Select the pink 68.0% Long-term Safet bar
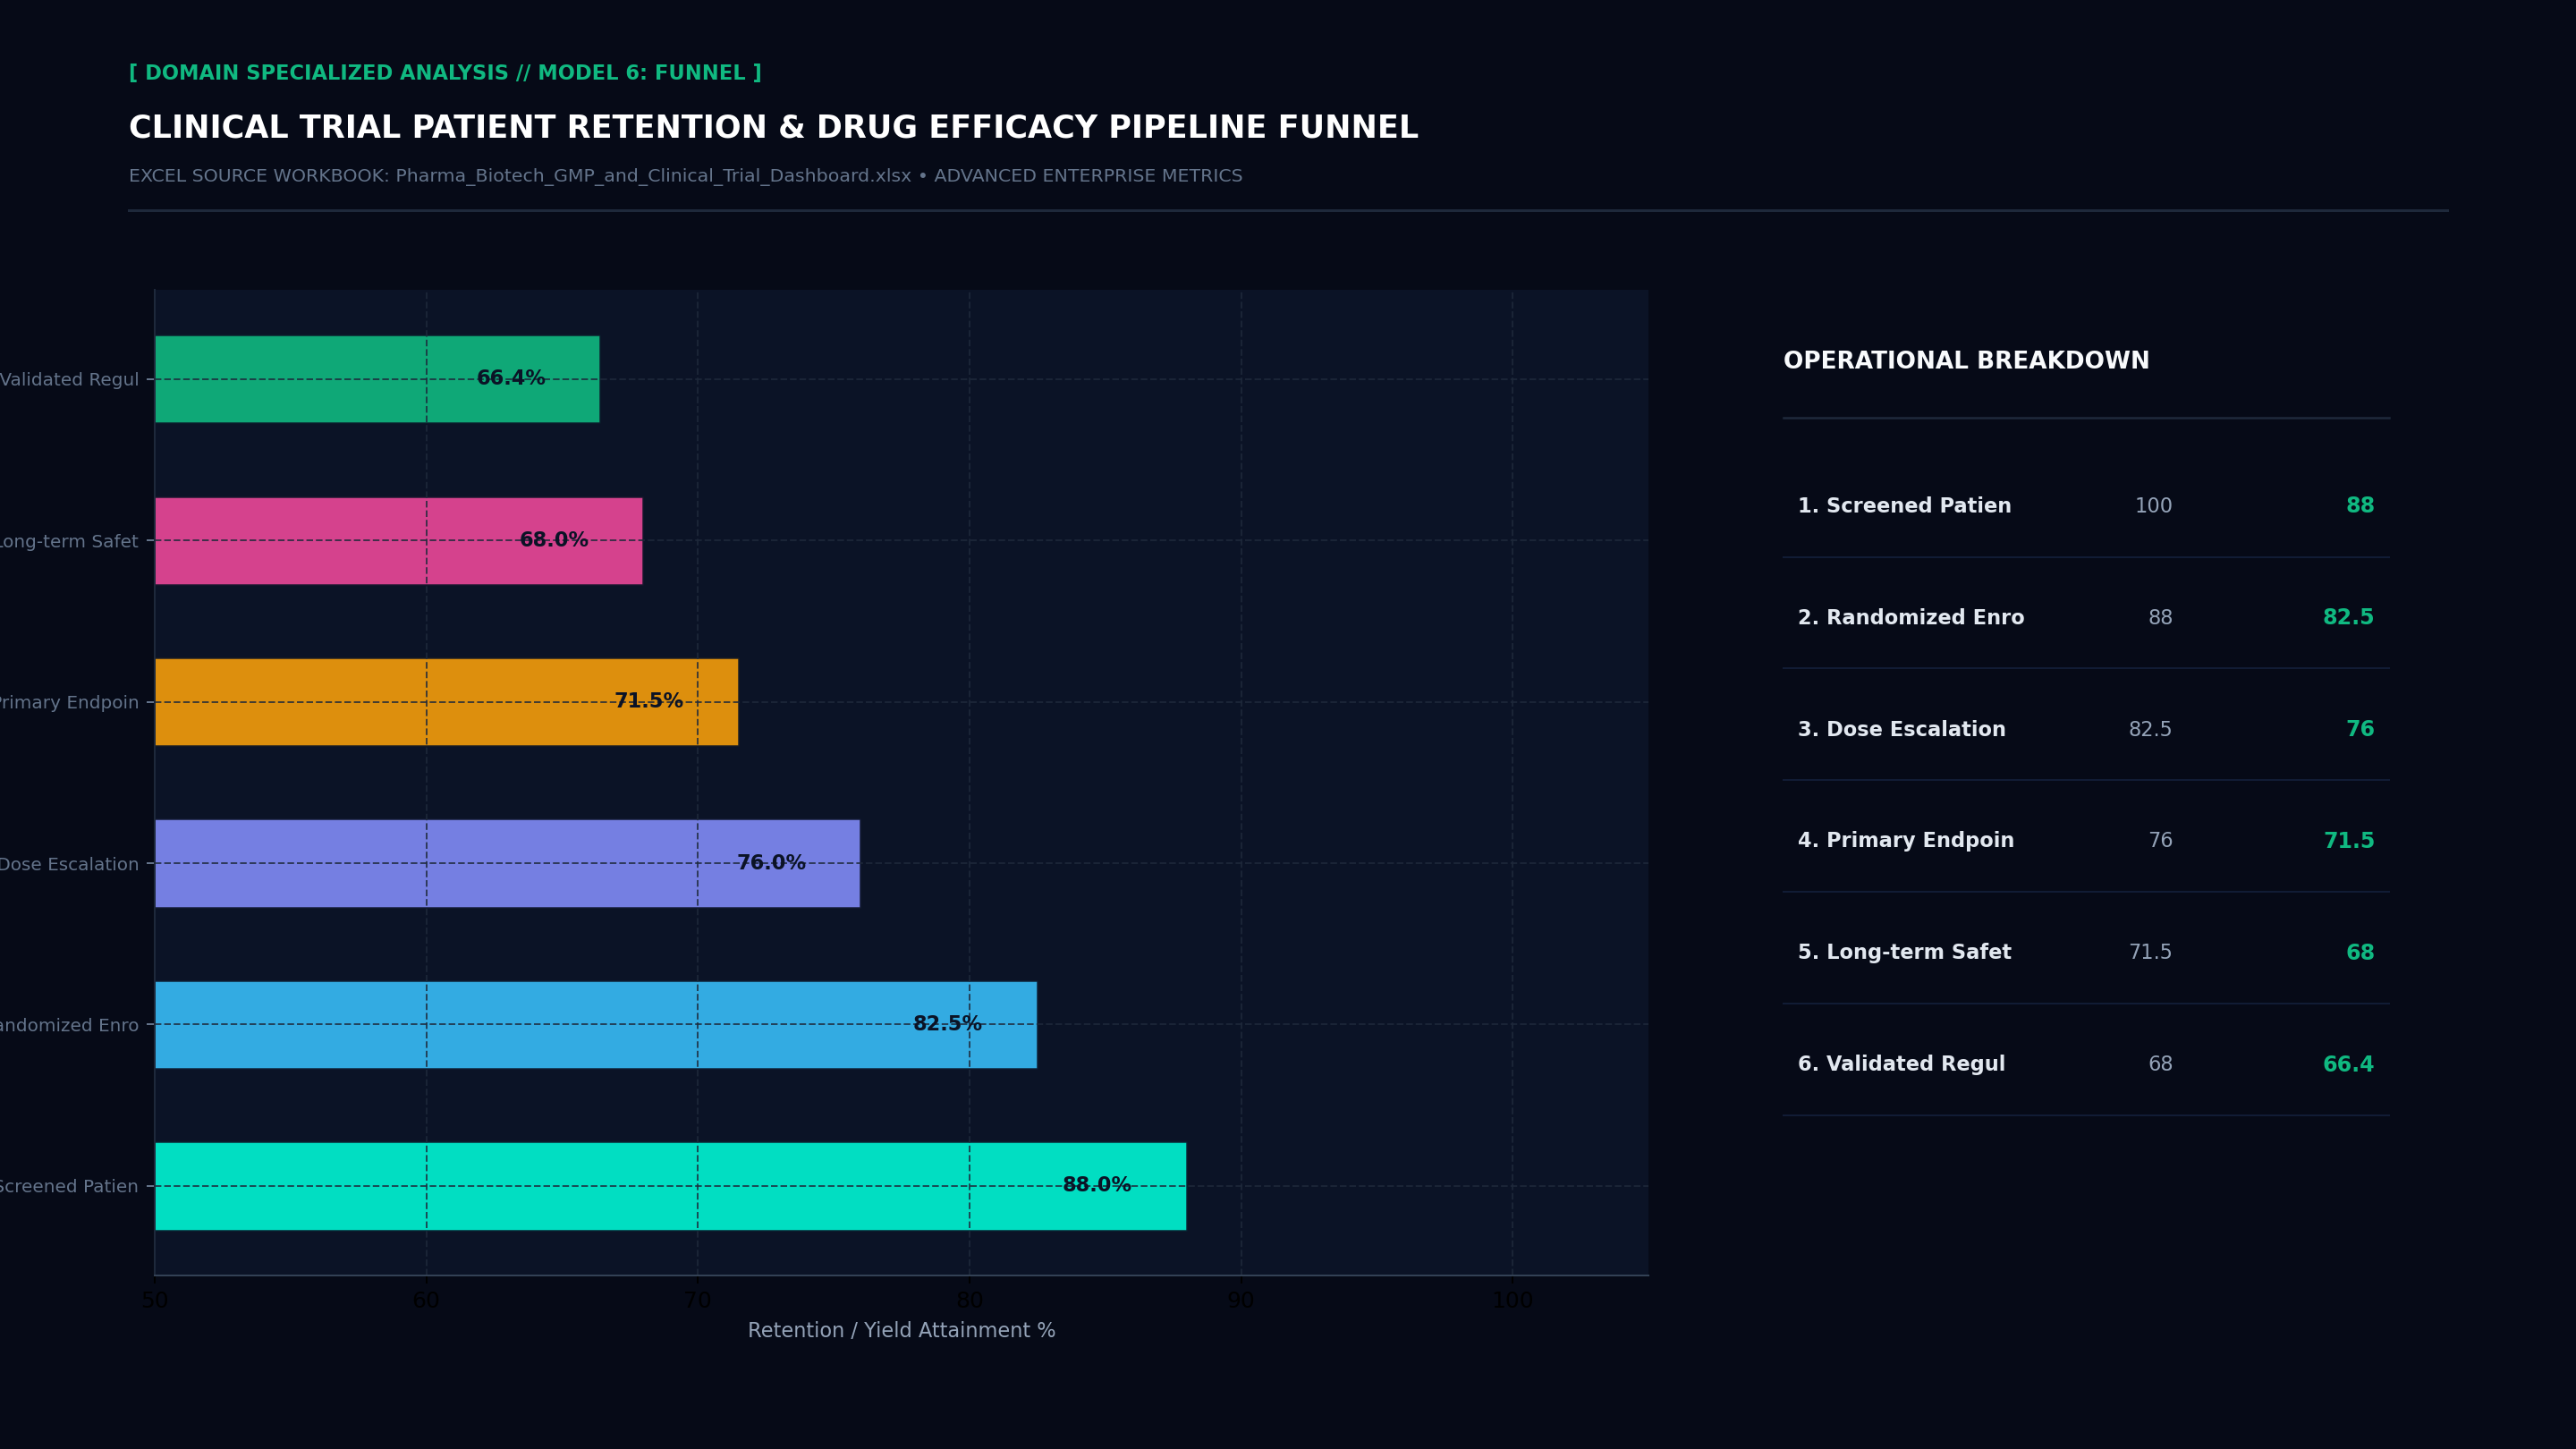 coord(398,541)
